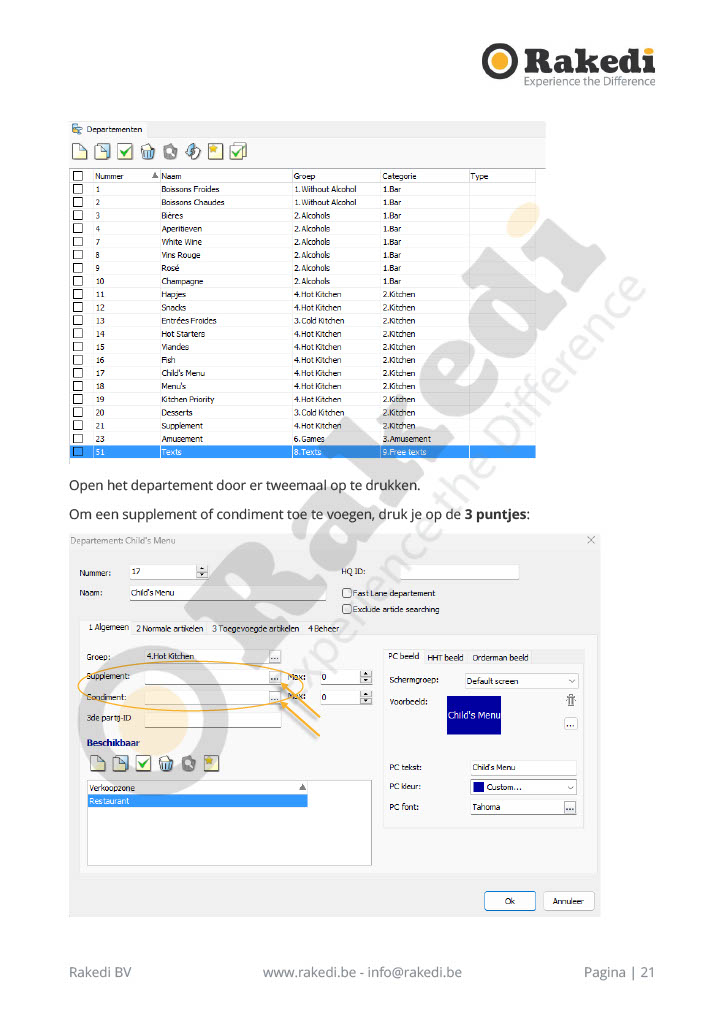724x1024 pixels.
Task: Click the Annuleer button
Action: (x=569, y=901)
